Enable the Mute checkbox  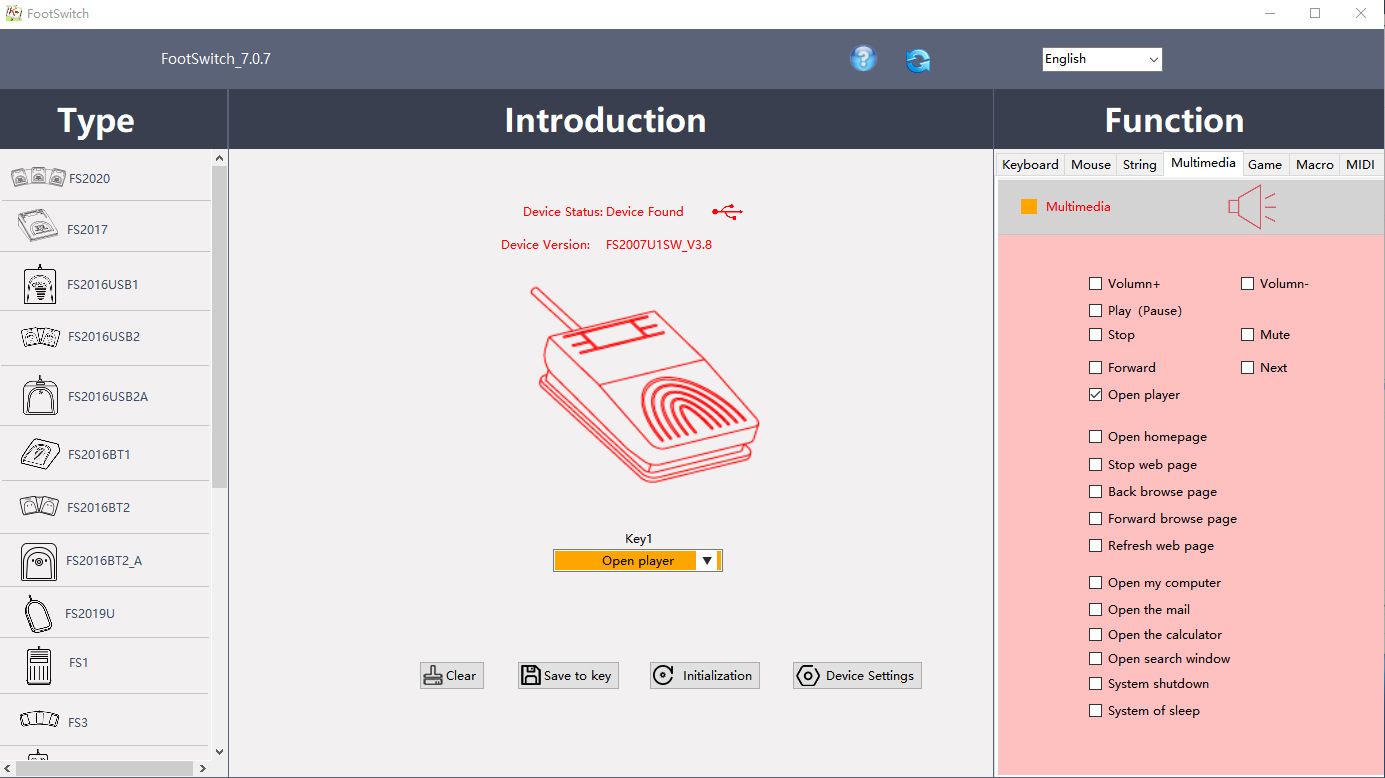[1247, 335]
